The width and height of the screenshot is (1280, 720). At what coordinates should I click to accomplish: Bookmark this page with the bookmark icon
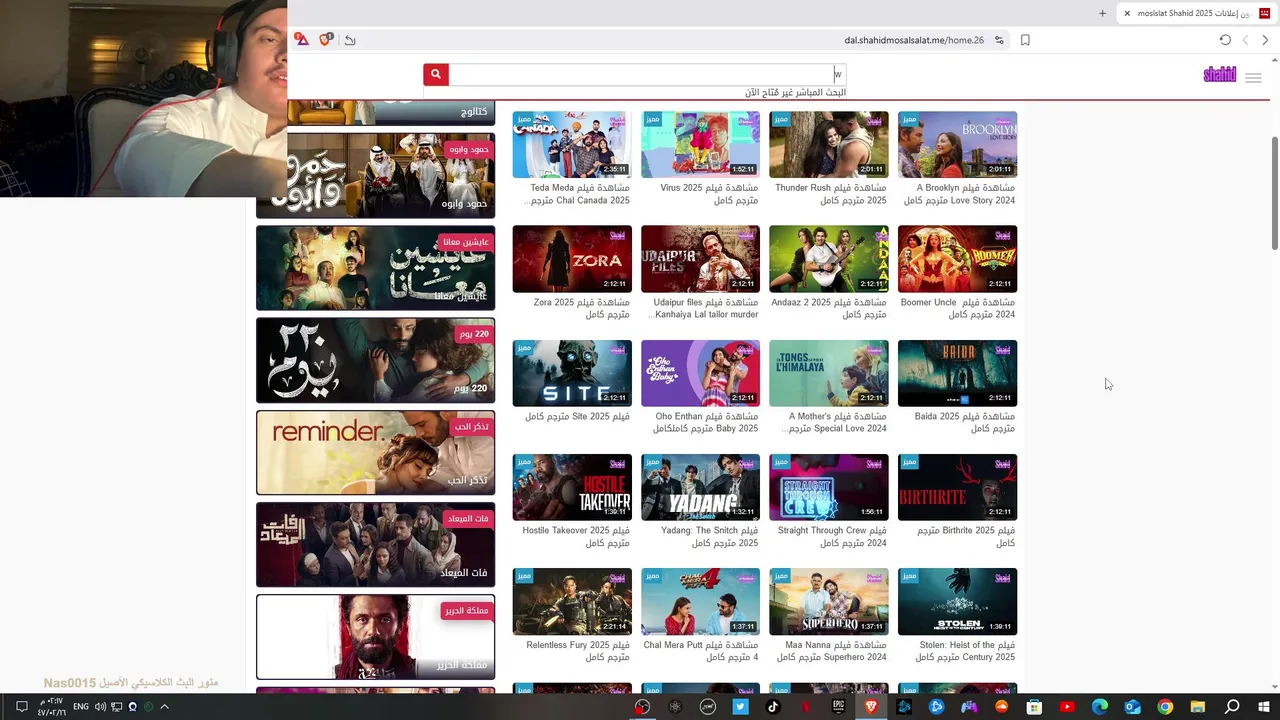(x=1025, y=40)
